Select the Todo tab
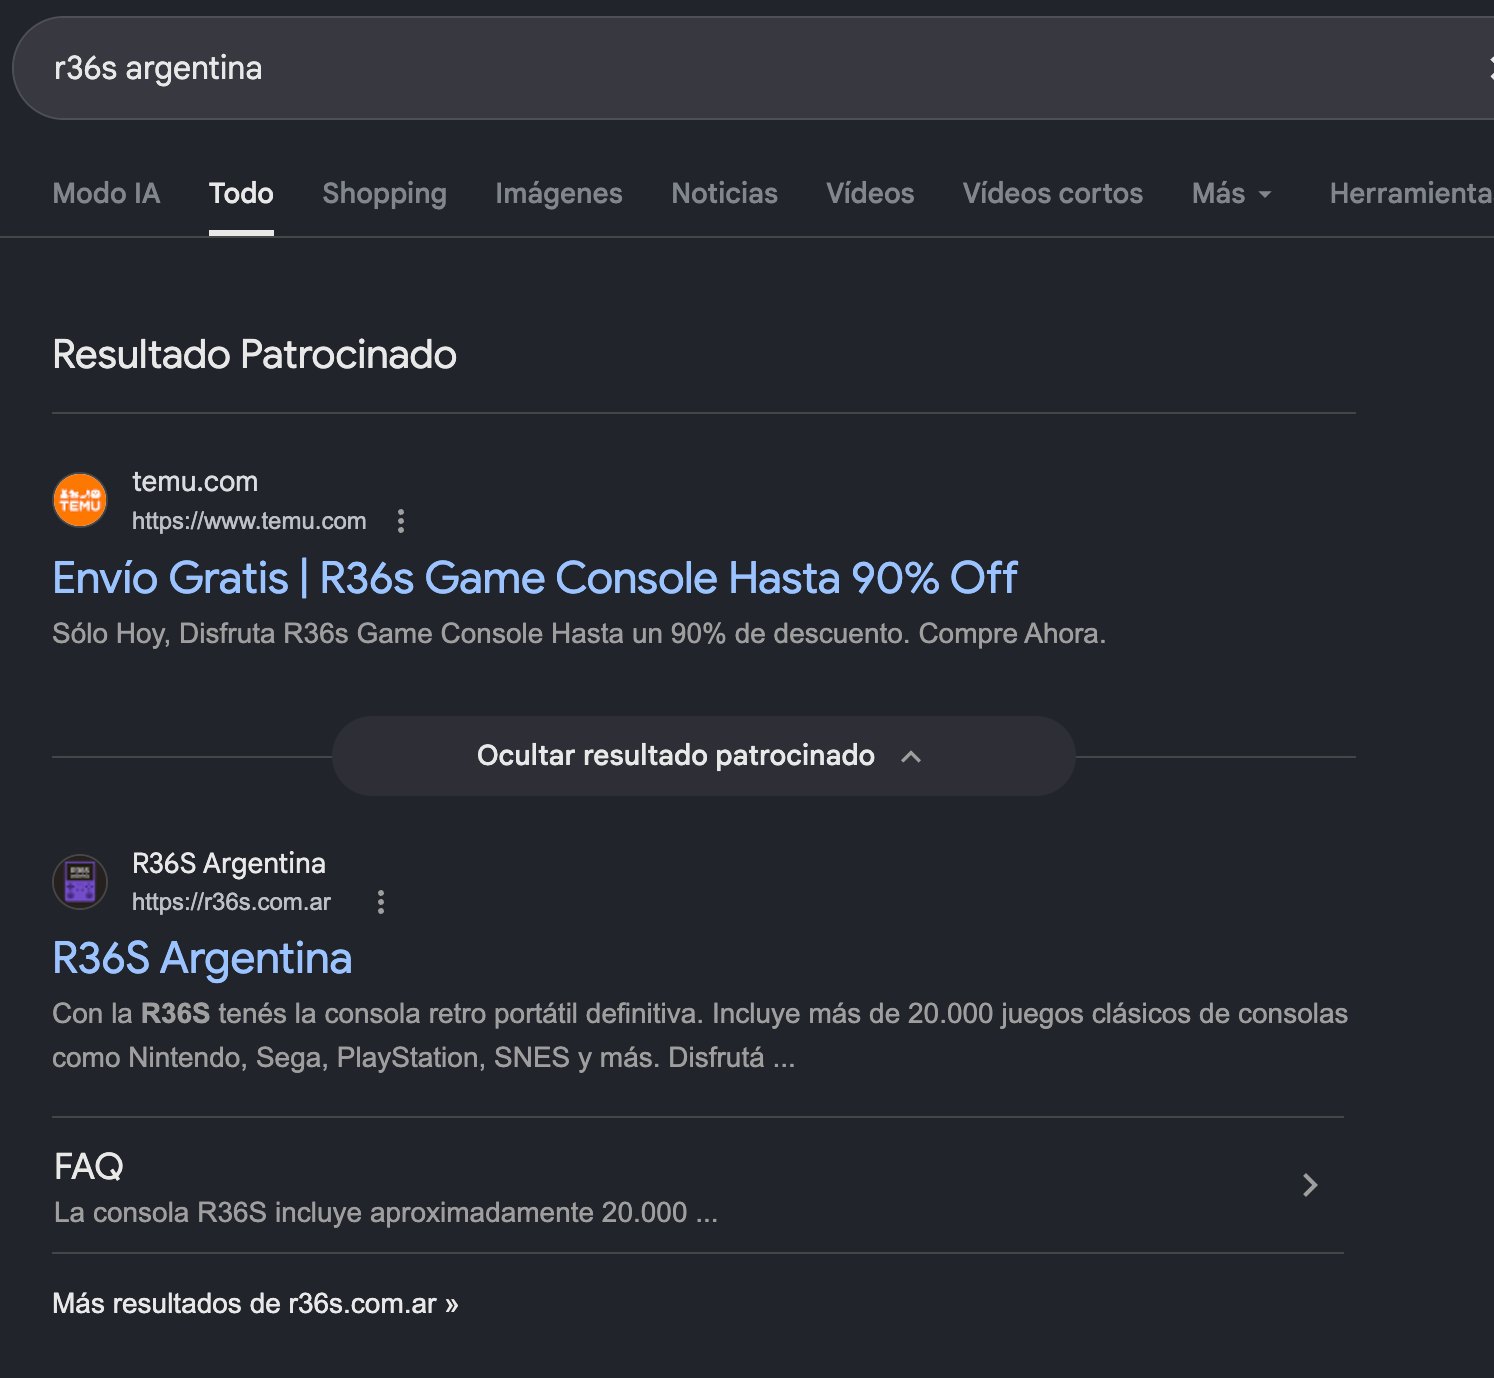The height and width of the screenshot is (1378, 1494). pyautogui.click(x=241, y=193)
